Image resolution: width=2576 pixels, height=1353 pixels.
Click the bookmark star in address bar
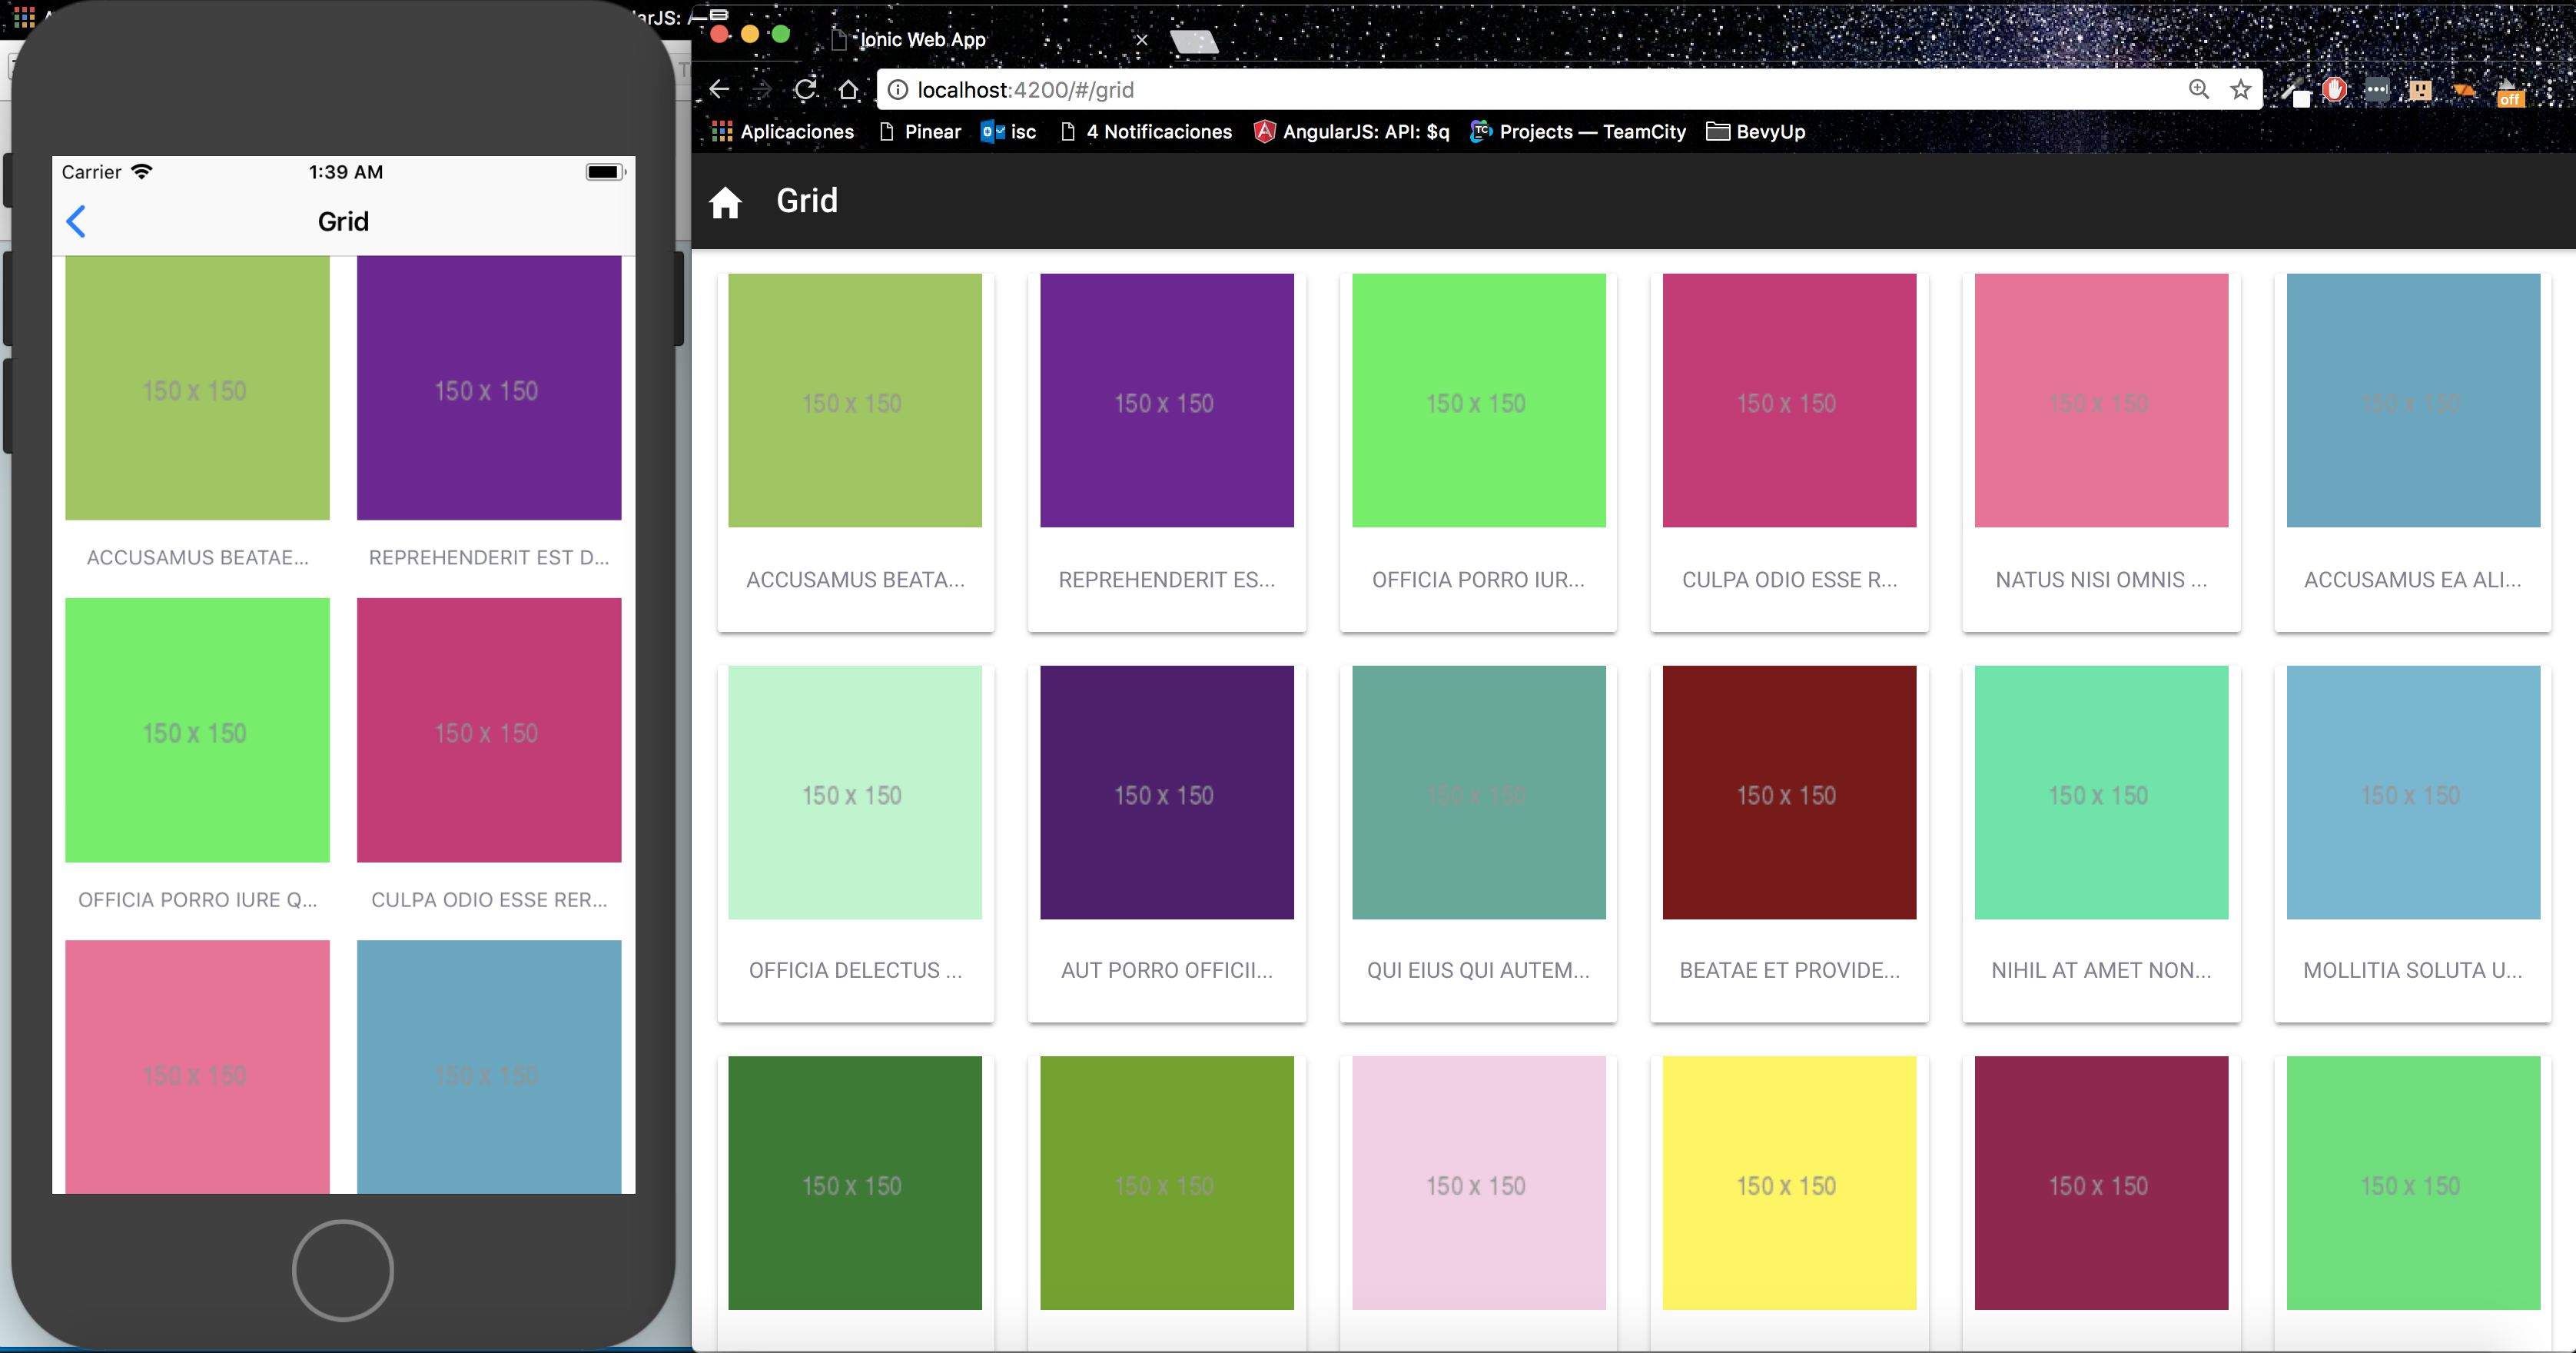(2240, 90)
